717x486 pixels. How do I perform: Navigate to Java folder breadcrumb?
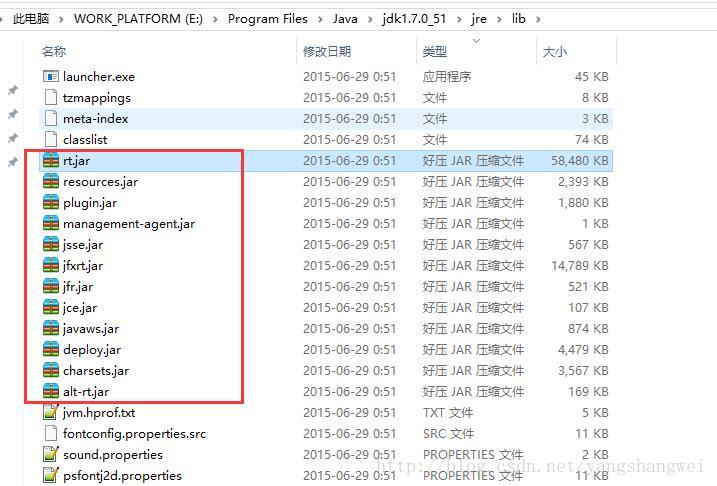point(345,19)
